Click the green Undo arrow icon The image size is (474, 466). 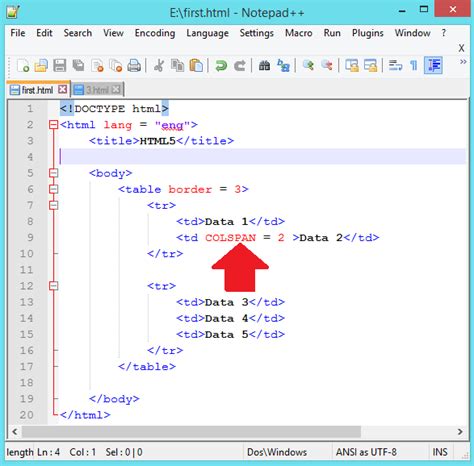221,65
